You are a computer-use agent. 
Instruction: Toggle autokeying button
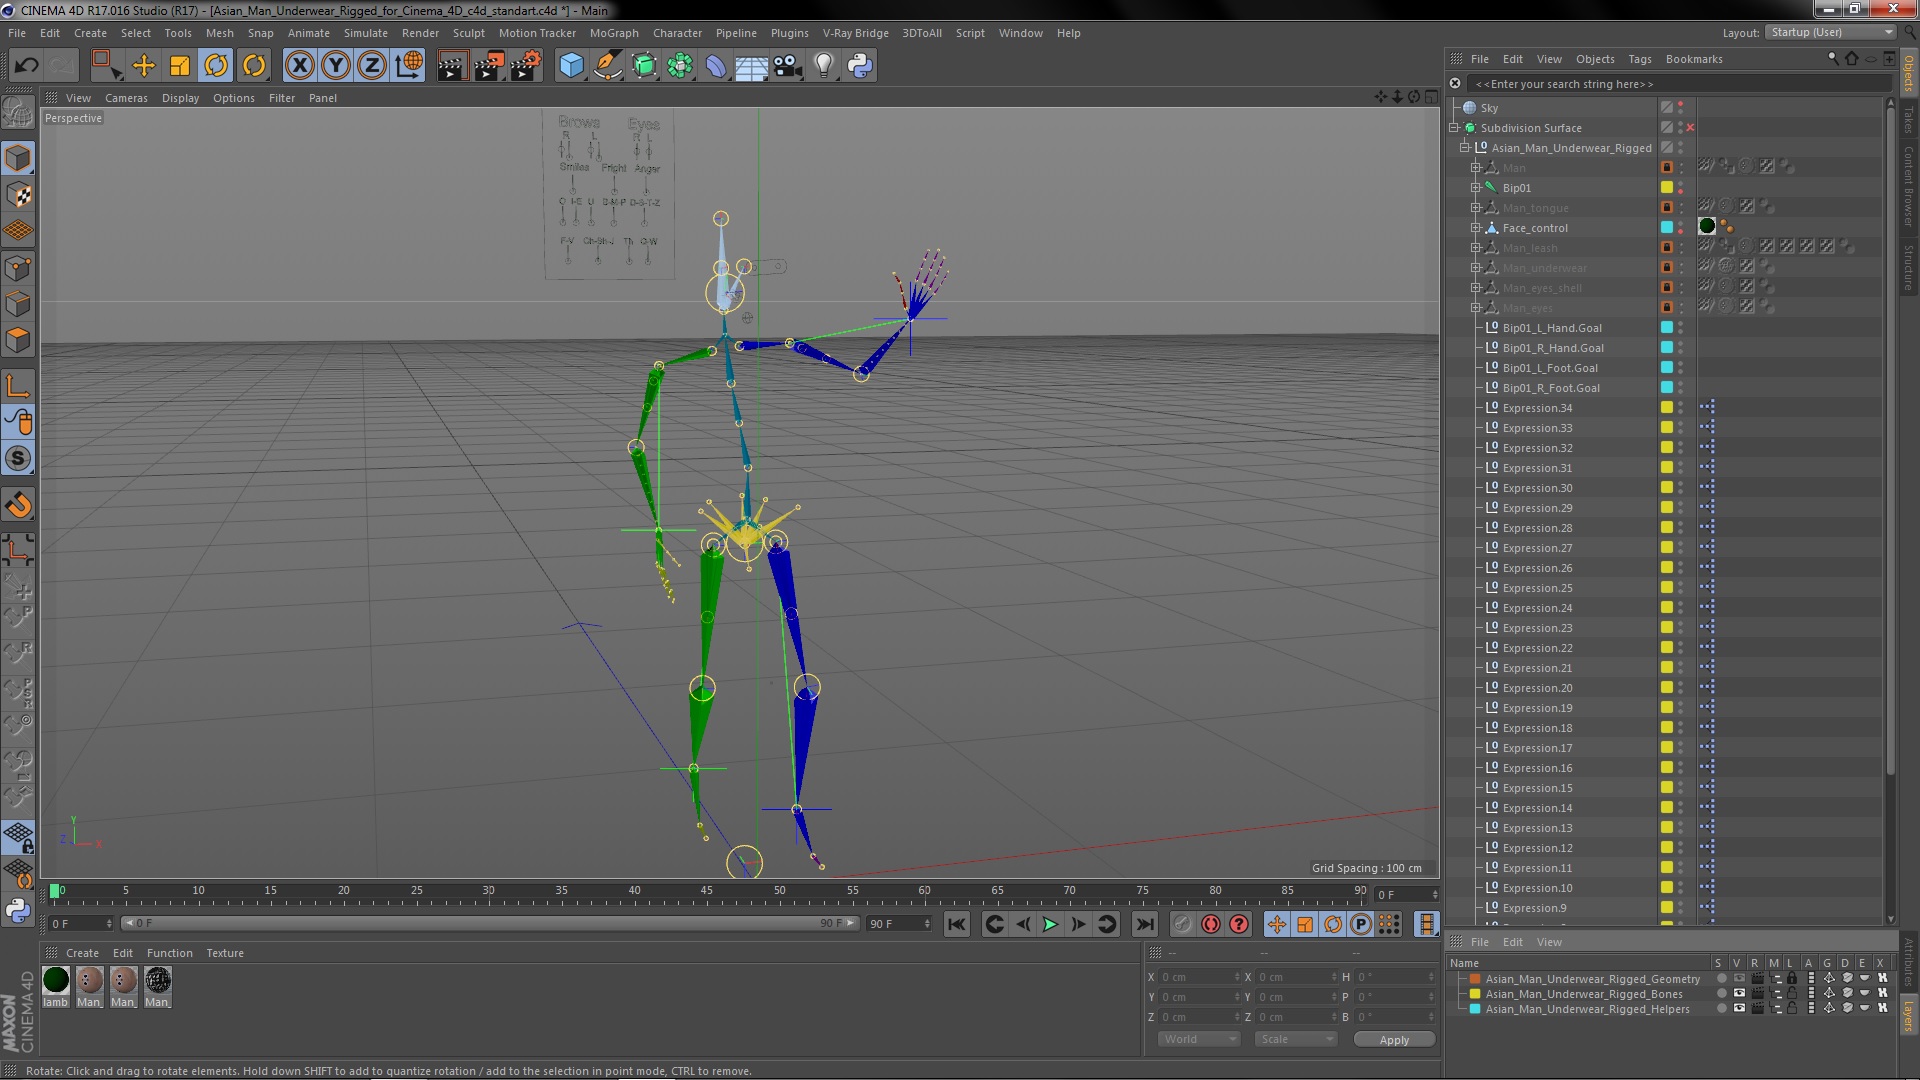1211,925
